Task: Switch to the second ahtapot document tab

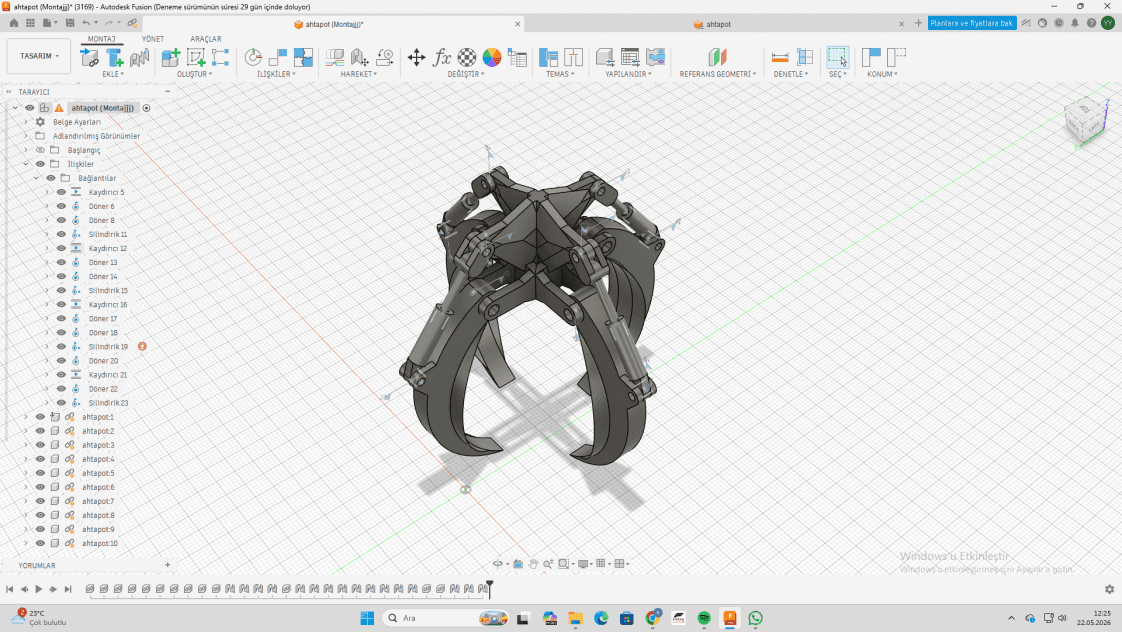Action: tap(718, 24)
